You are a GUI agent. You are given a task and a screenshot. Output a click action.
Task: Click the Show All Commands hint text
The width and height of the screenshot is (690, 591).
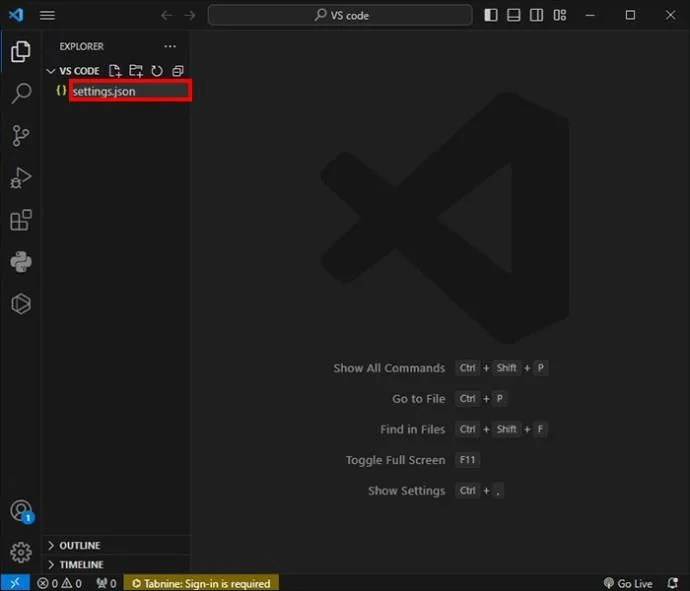click(x=389, y=368)
